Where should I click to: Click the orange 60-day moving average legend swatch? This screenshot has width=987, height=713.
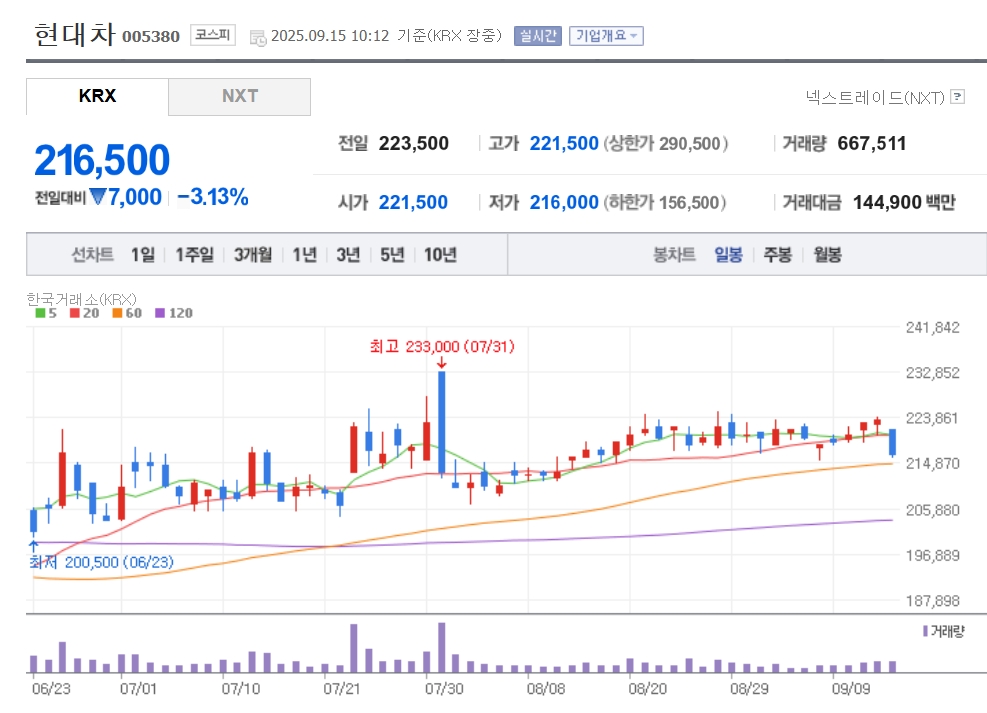click(117, 313)
